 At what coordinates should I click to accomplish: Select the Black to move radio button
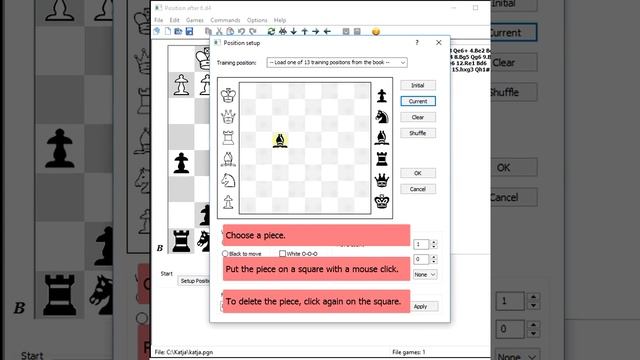tap(225, 253)
